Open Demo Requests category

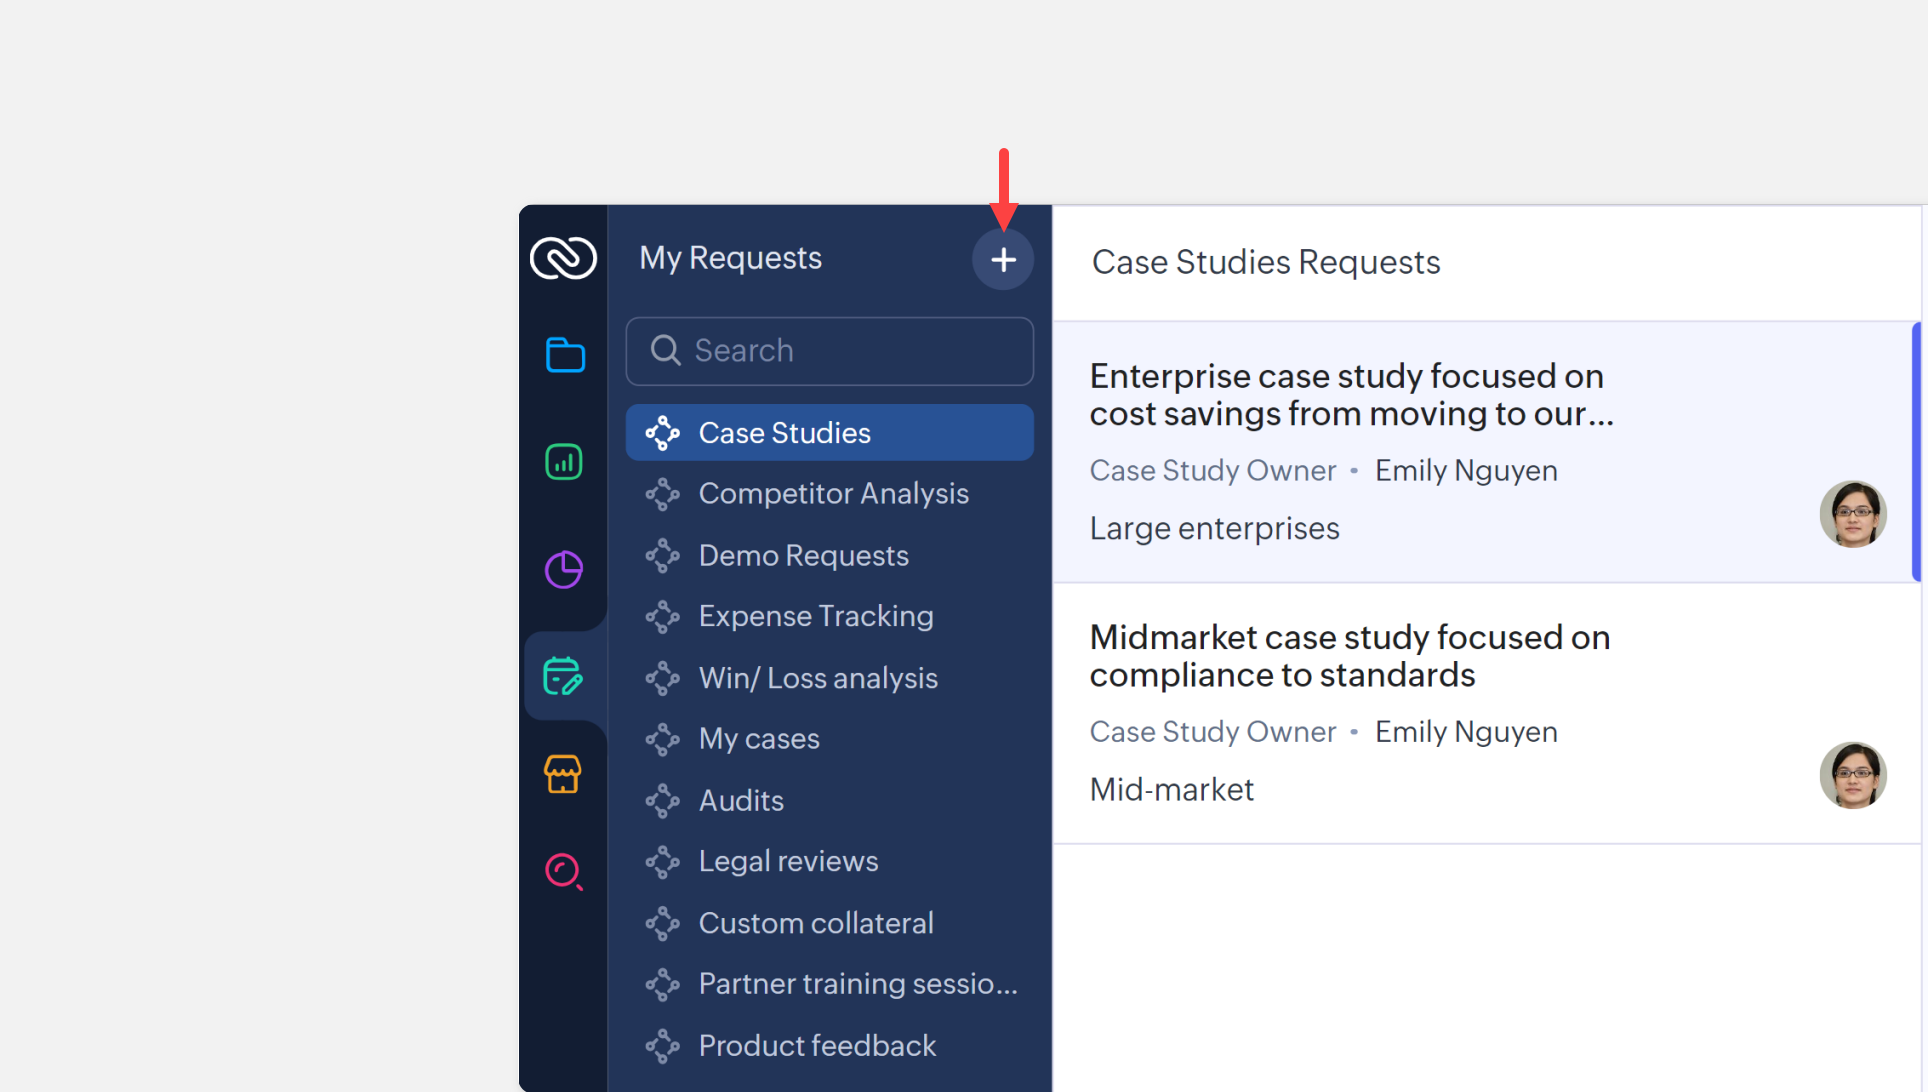pyautogui.click(x=803, y=556)
